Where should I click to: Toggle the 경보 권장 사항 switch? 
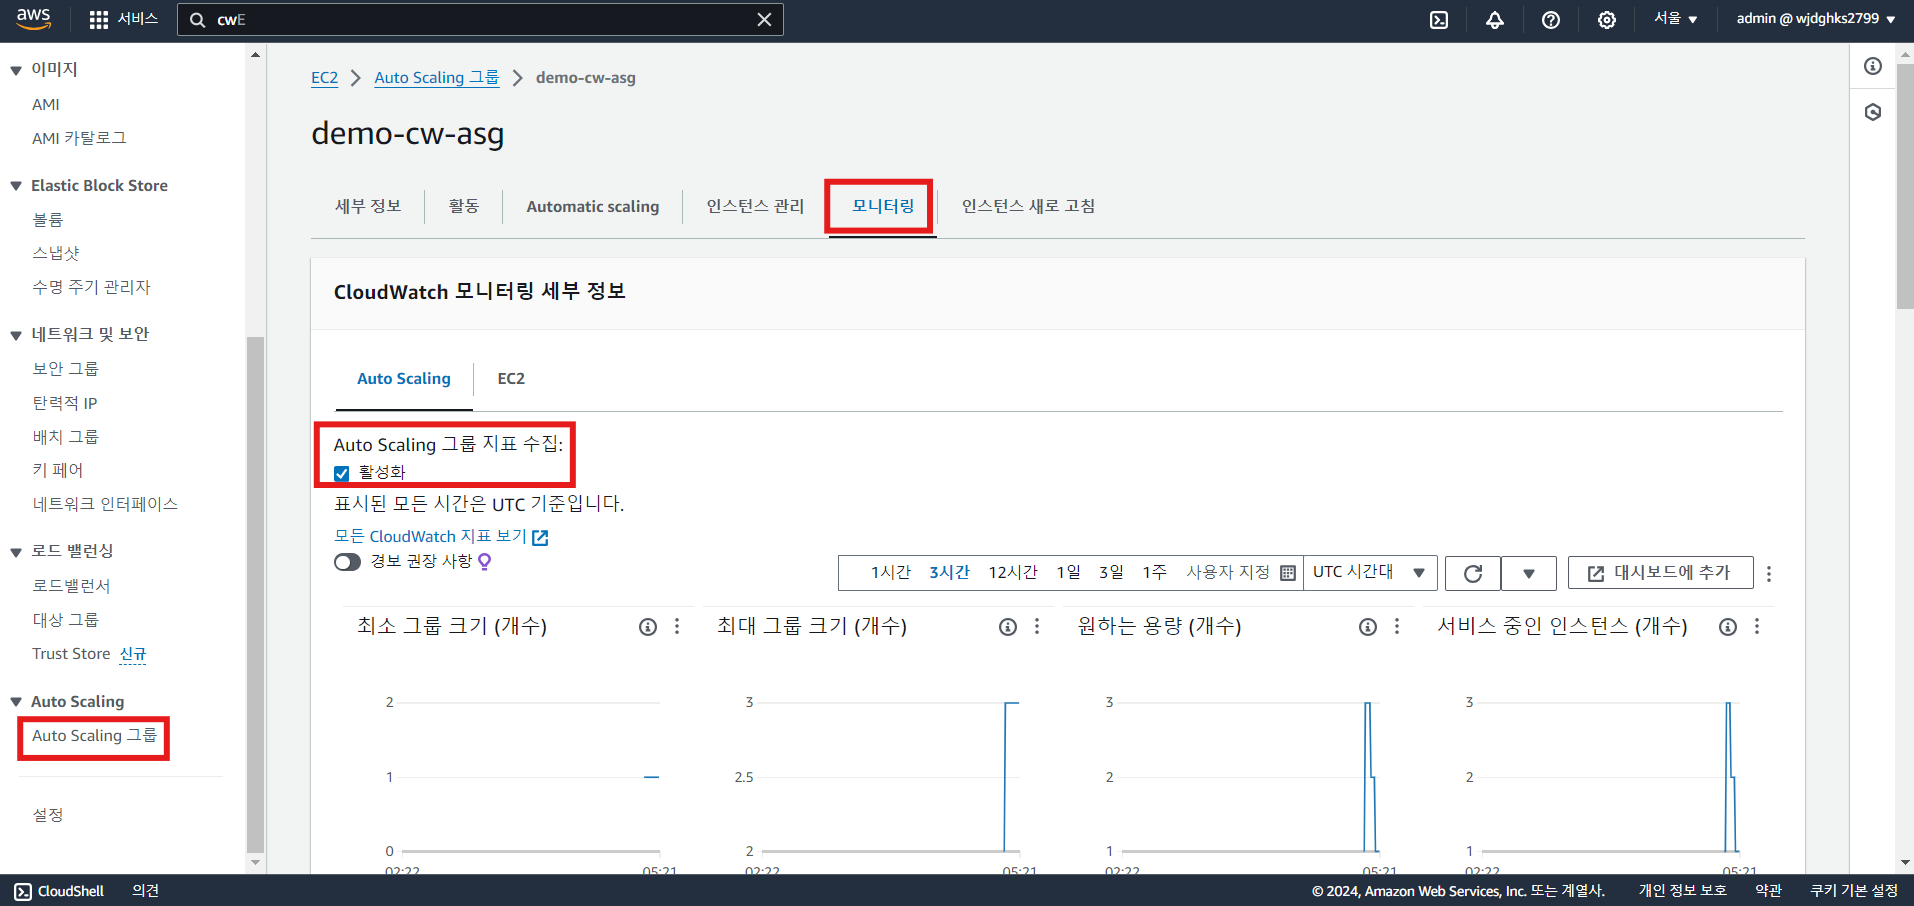point(347,562)
